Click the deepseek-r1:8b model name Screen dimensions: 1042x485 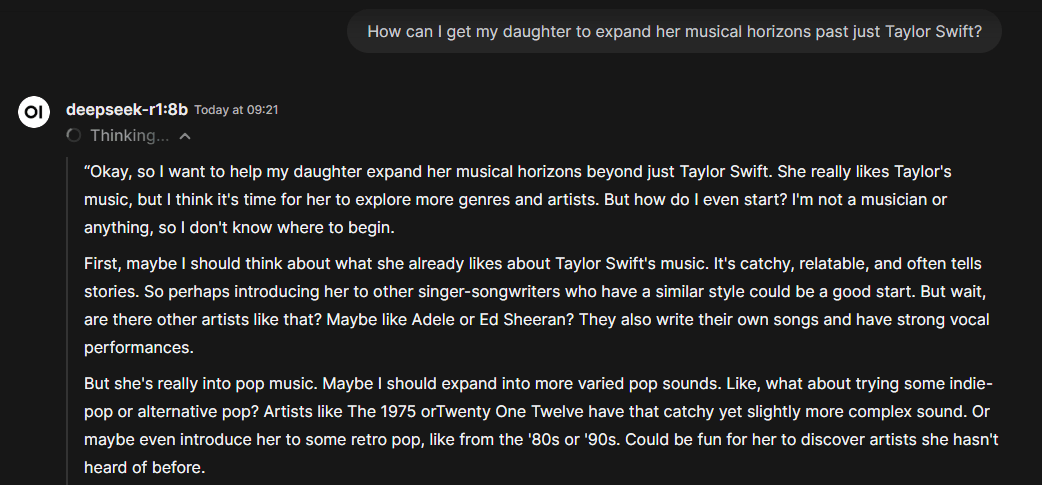pos(127,109)
